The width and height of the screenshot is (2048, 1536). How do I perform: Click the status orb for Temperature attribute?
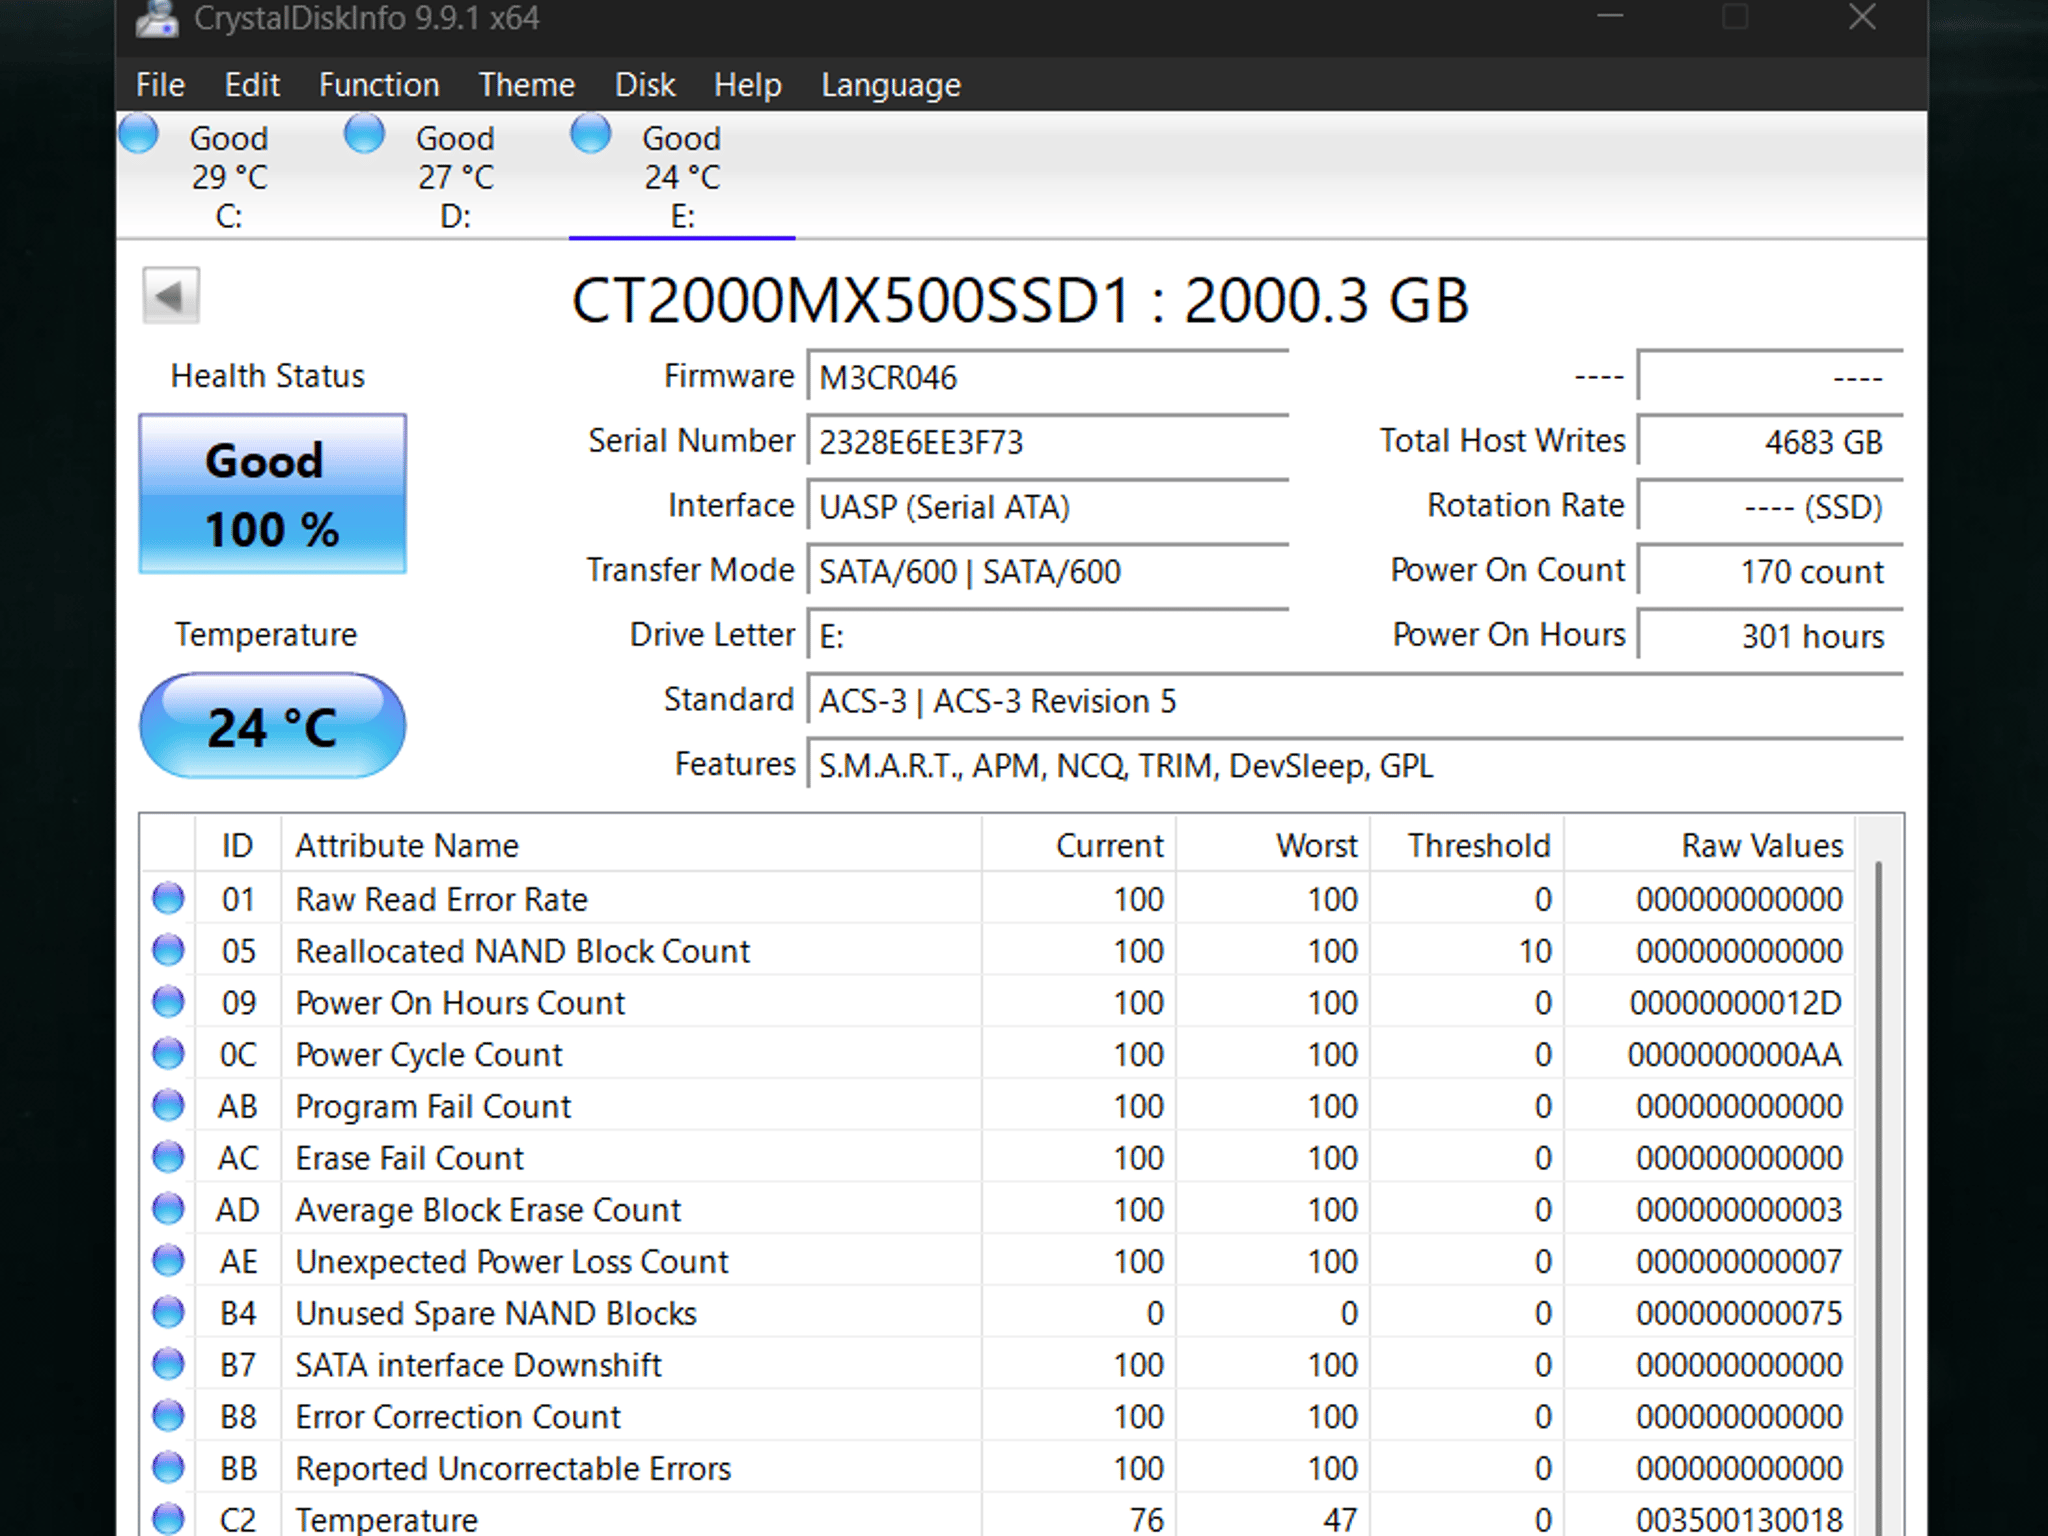pos(168,1518)
